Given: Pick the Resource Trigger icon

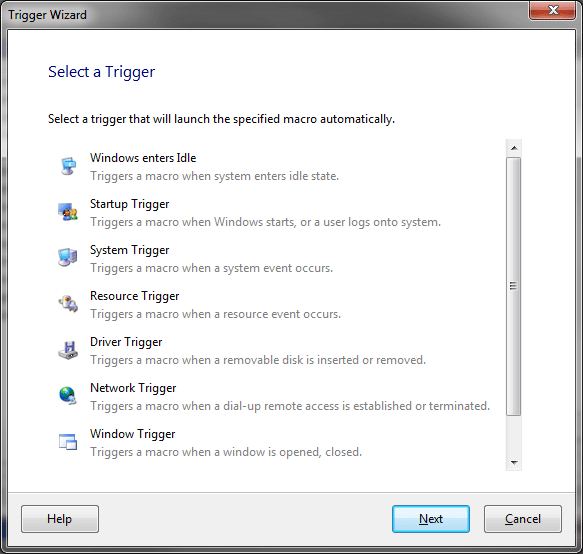Looking at the screenshot, I should pyautogui.click(x=68, y=304).
